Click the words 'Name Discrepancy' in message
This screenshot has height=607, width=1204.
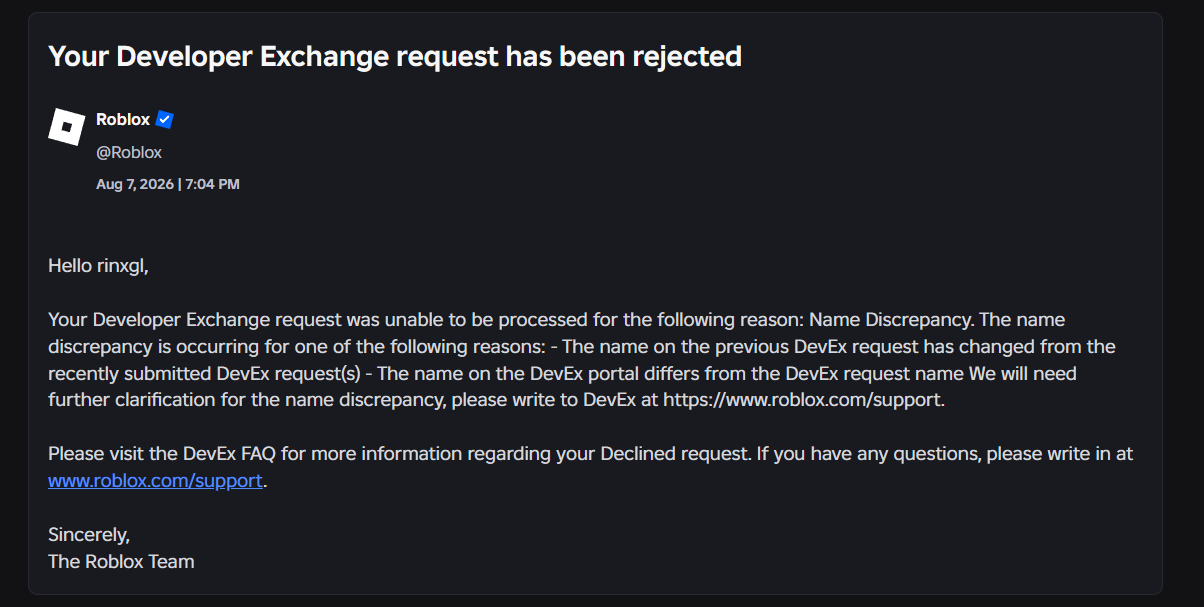[891, 320]
